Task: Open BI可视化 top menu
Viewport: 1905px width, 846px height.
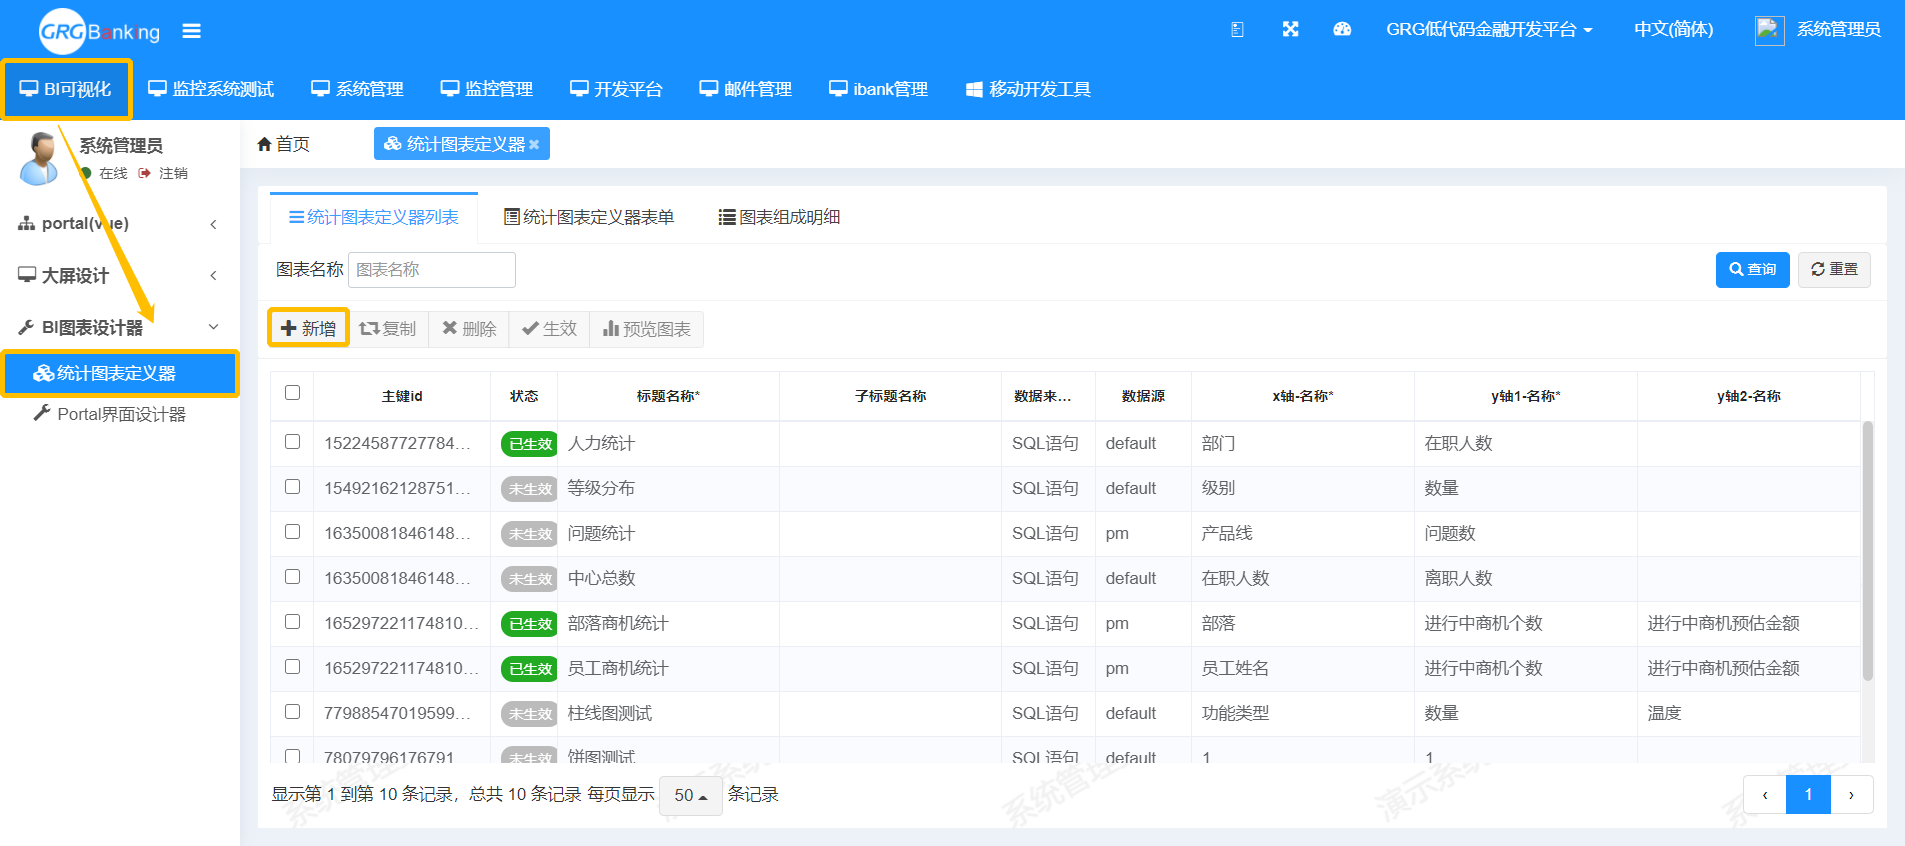Action: pos(66,89)
